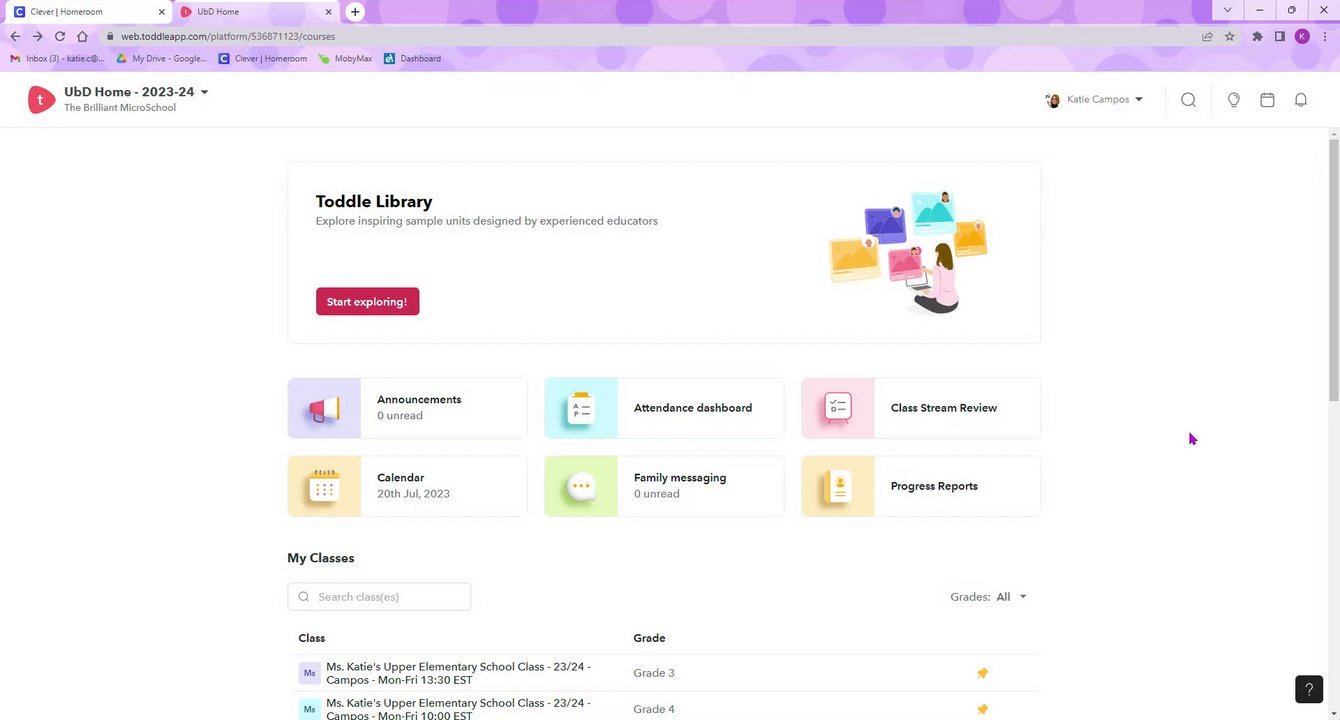
Task: Click the Announcements megaphone icon
Action: coord(324,408)
